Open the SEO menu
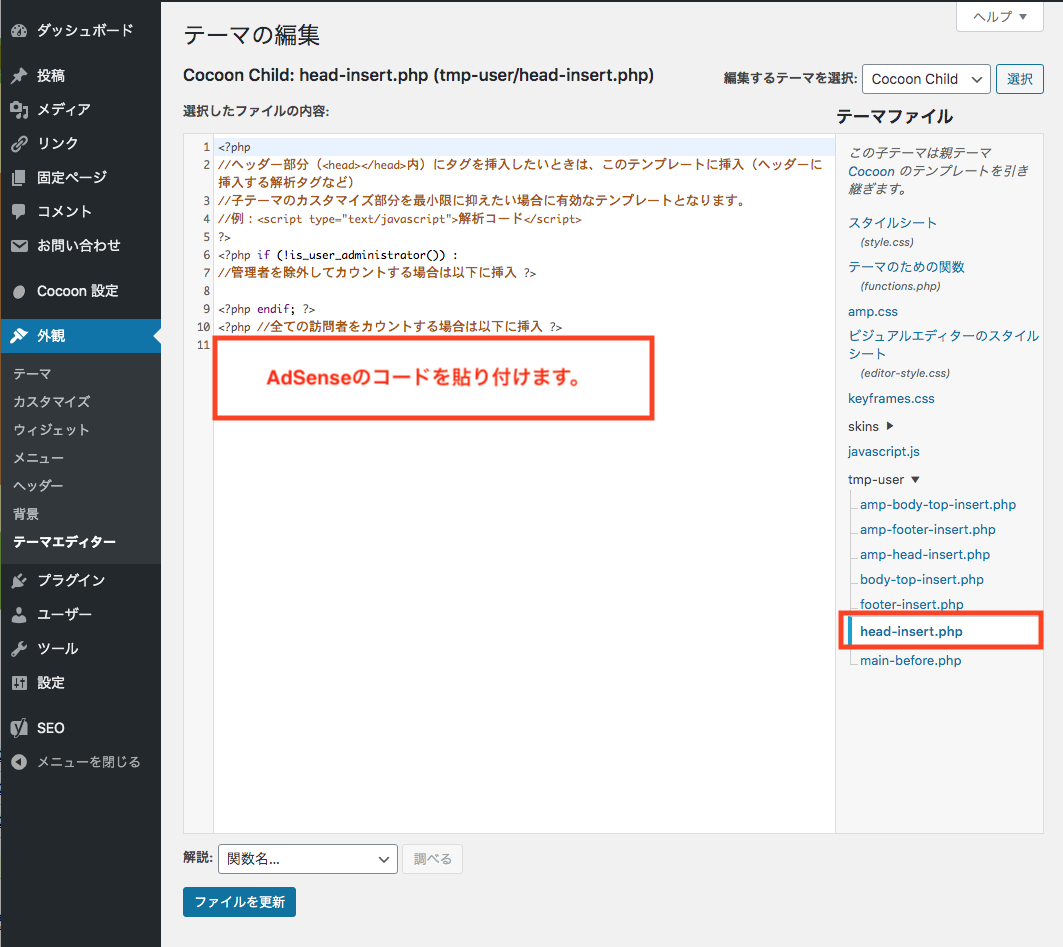This screenshot has height=947, width=1063. (x=51, y=728)
